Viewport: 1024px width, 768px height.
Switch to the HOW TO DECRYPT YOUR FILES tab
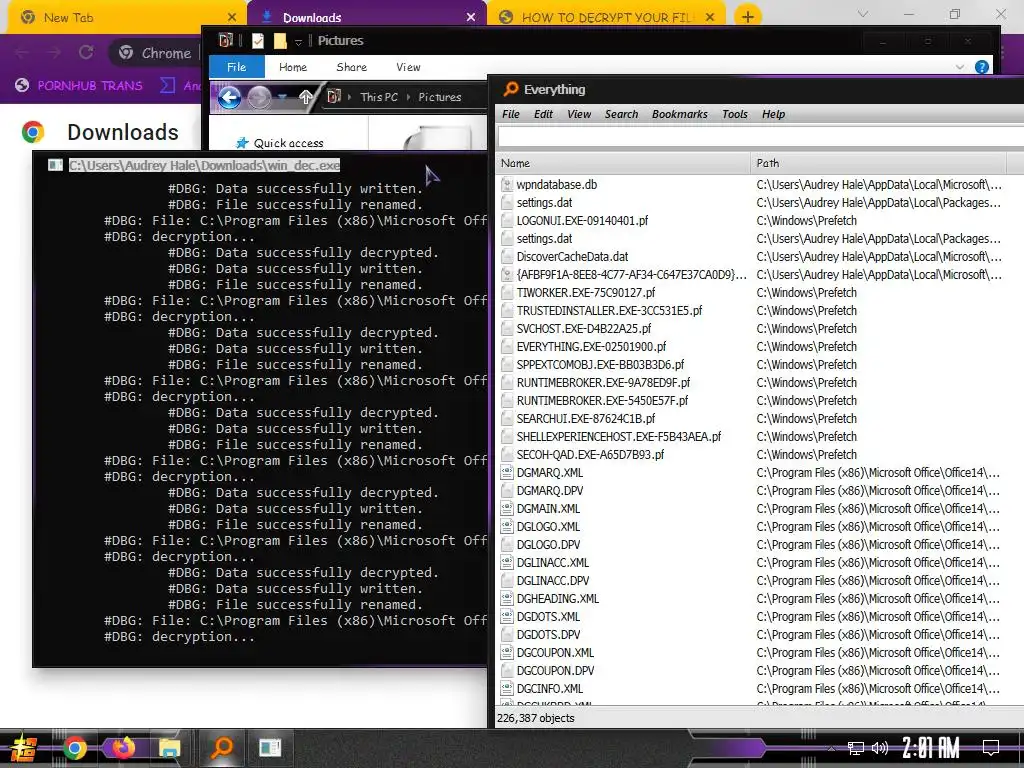point(606,18)
